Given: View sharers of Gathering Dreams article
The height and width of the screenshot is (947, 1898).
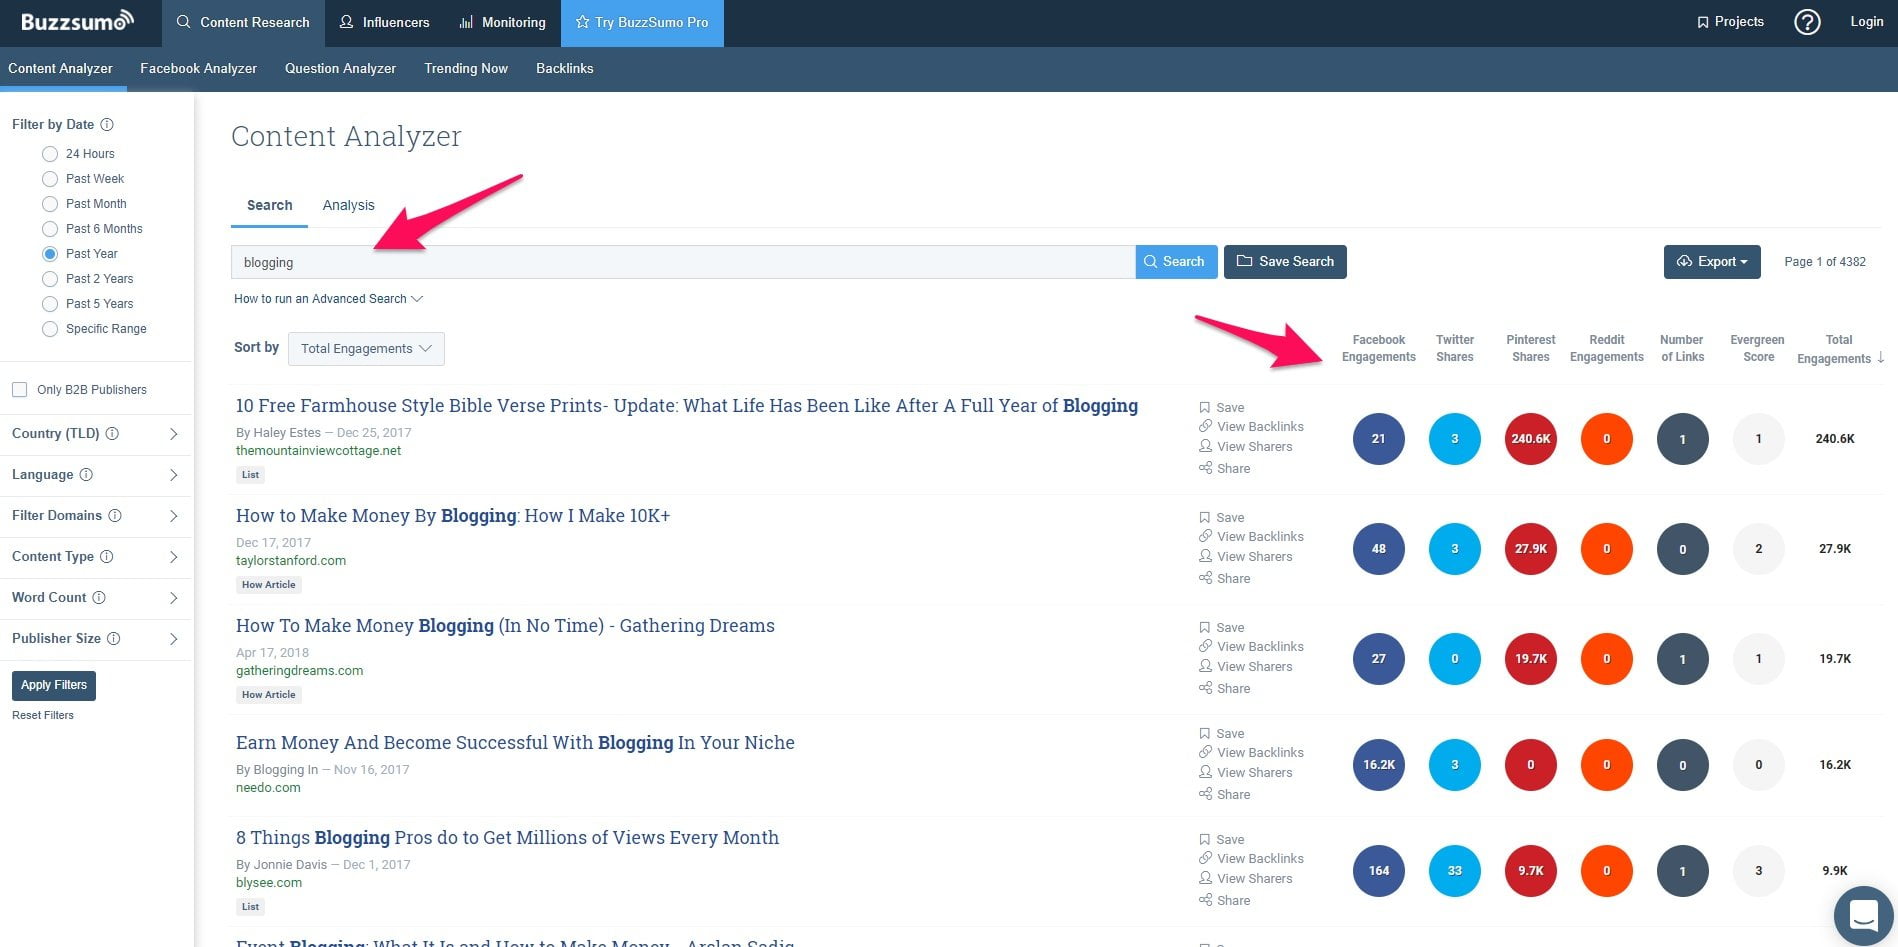Looking at the screenshot, I should [x=1245, y=666].
